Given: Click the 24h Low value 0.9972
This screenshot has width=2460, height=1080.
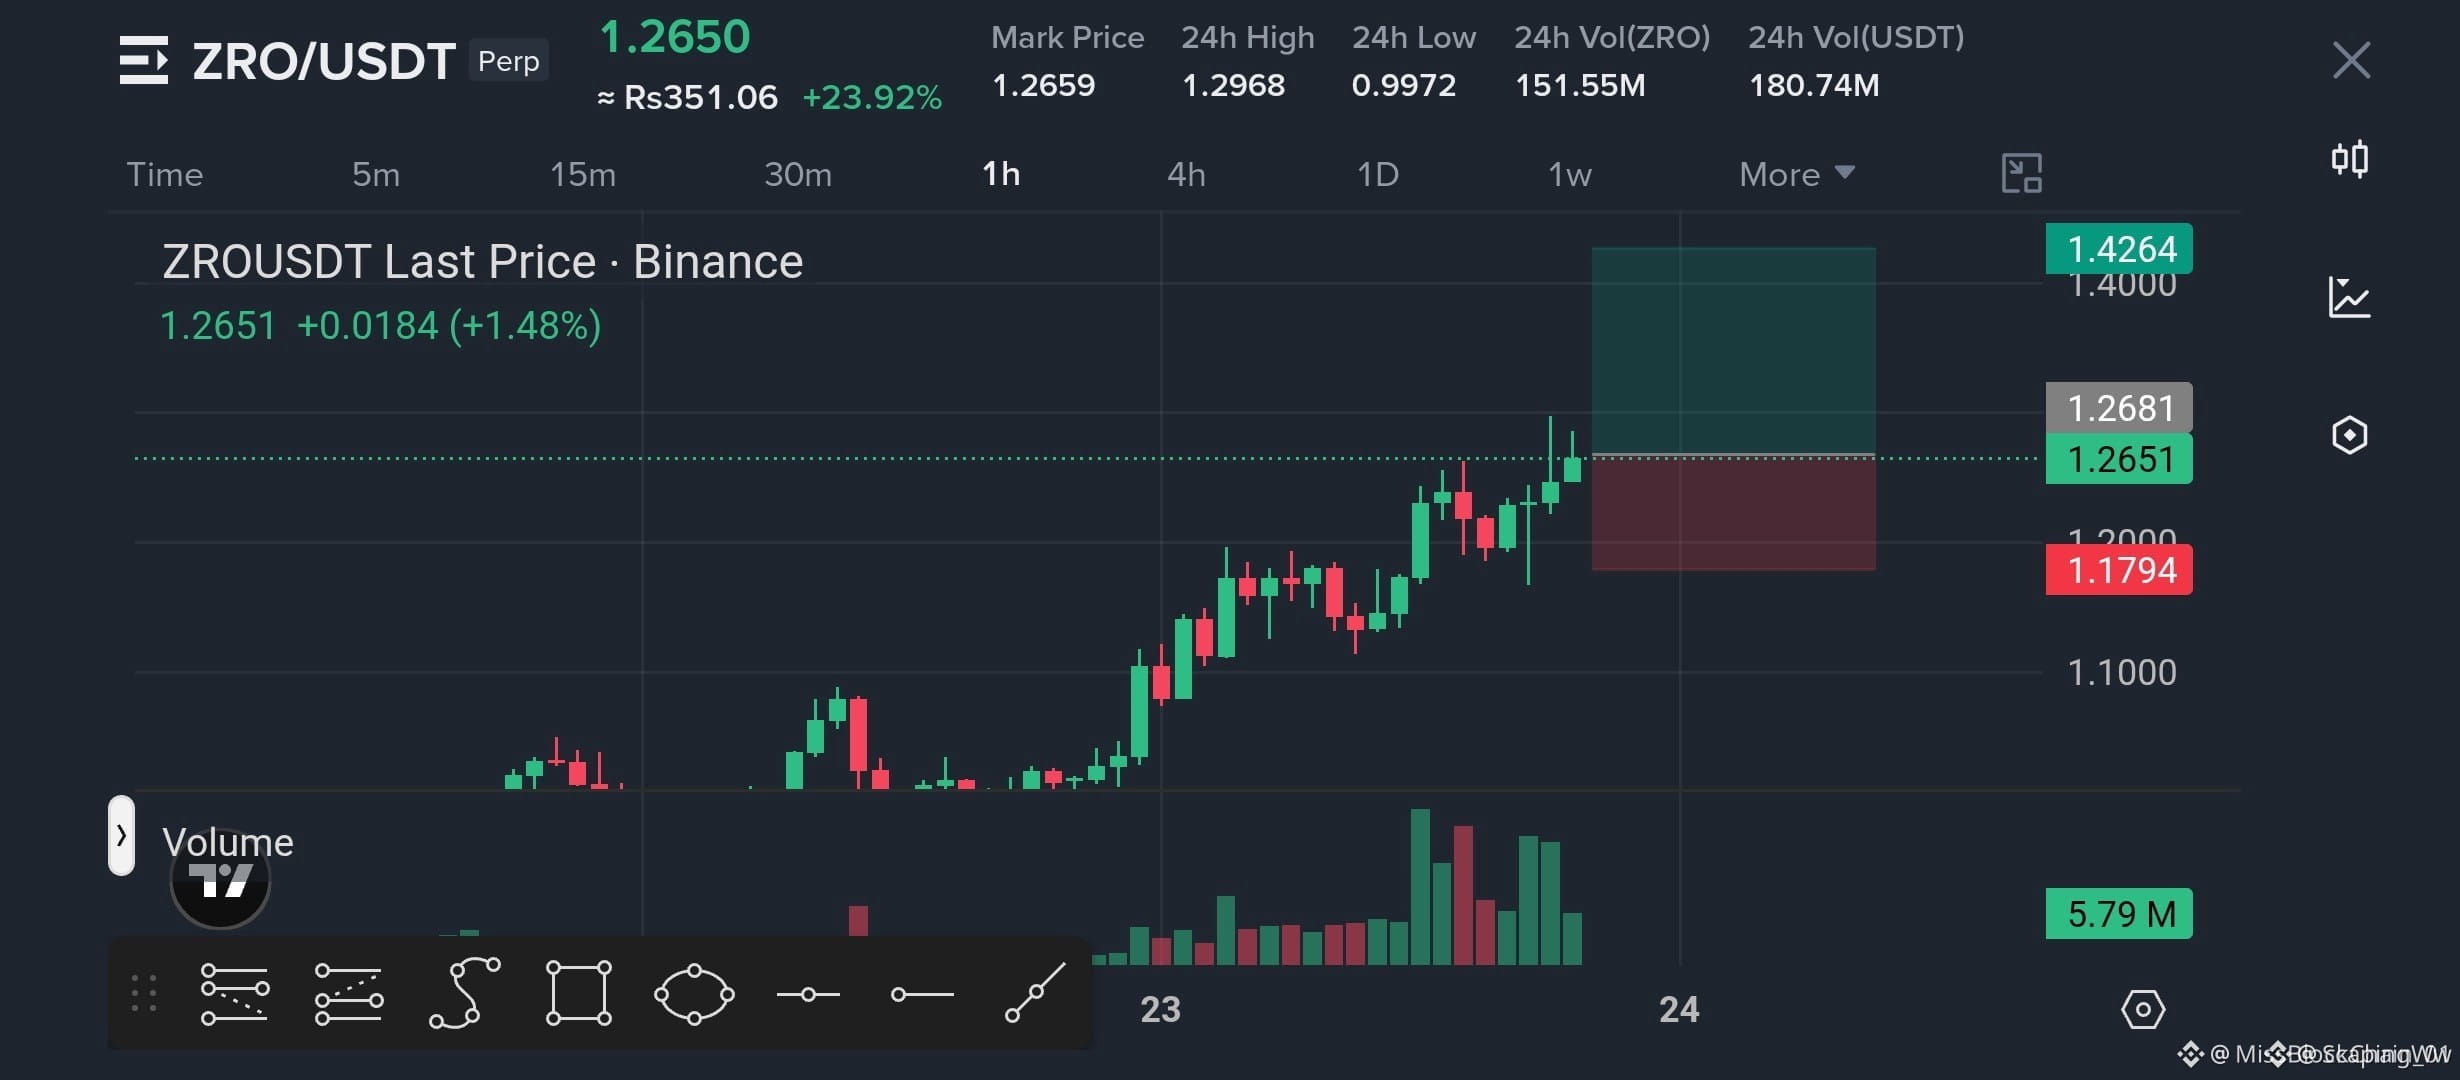Looking at the screenshot, I should click(x=1404, y=85).
